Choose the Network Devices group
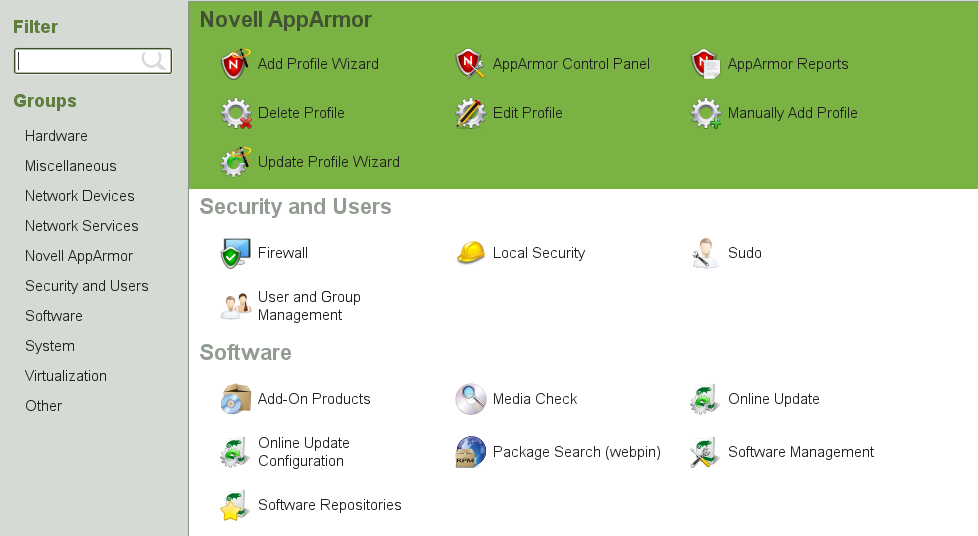Viewport: 978px width, 536px height. (79, 196)
